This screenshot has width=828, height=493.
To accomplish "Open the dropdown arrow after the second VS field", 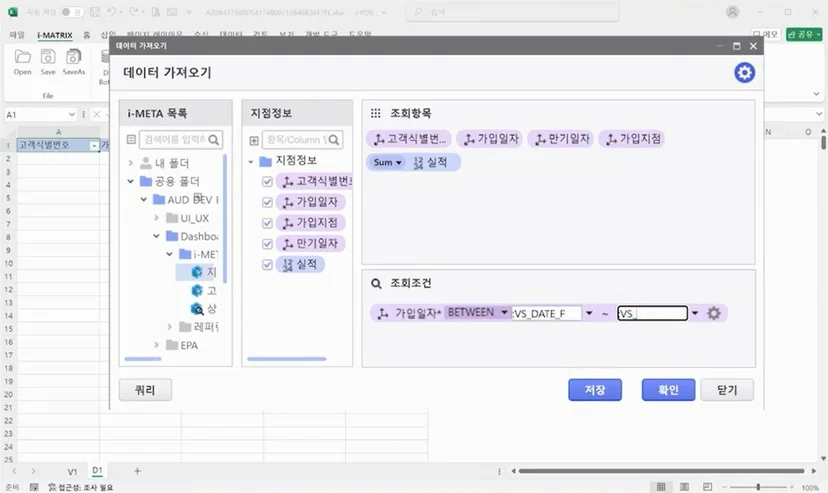I will click(695, 313).
